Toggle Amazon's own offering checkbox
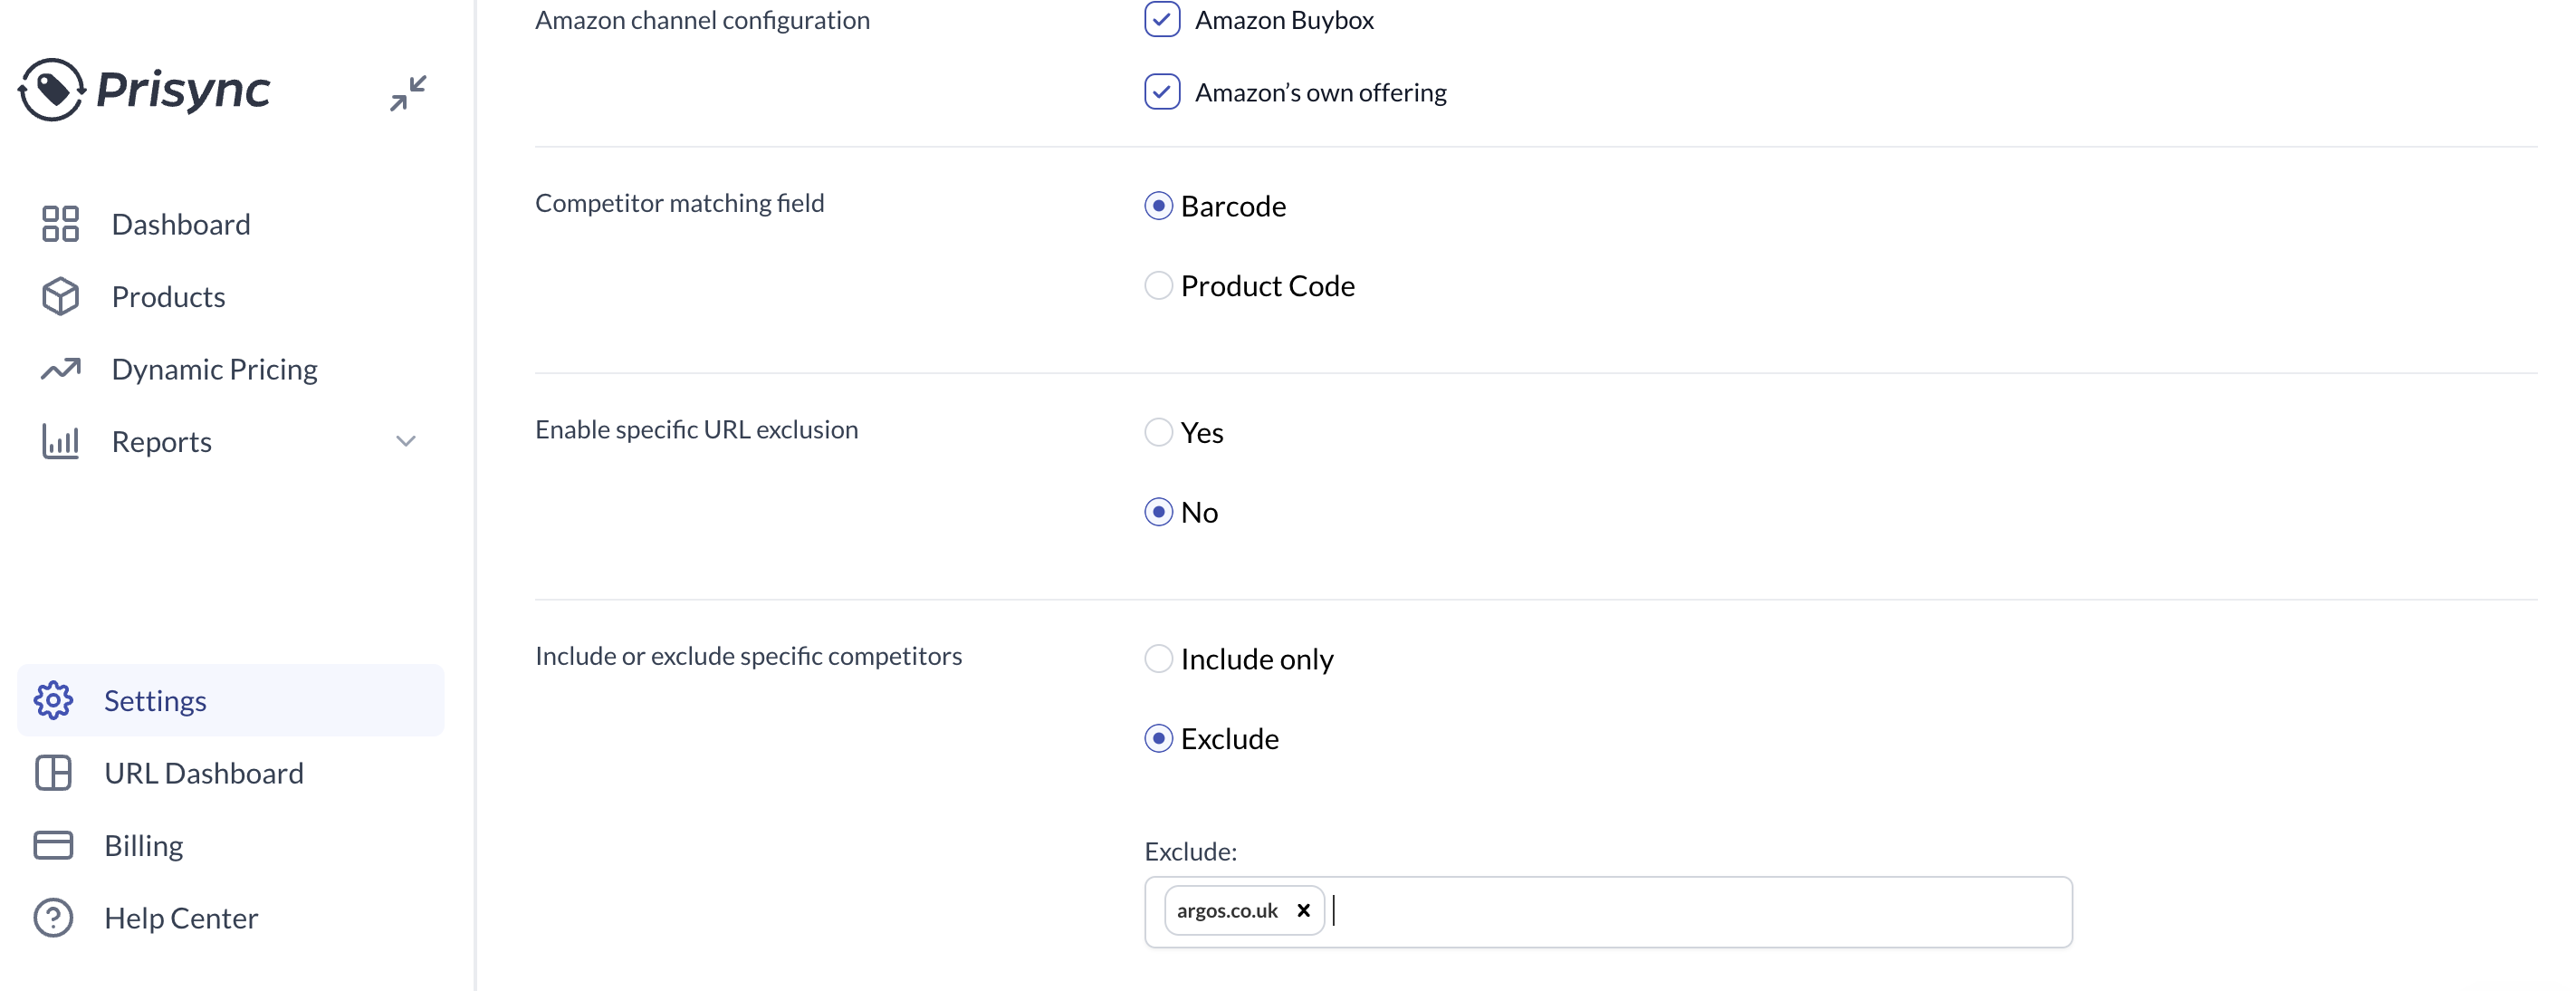The height and width of the screenshot is (991, 2576). click(x=1162, y=92)
